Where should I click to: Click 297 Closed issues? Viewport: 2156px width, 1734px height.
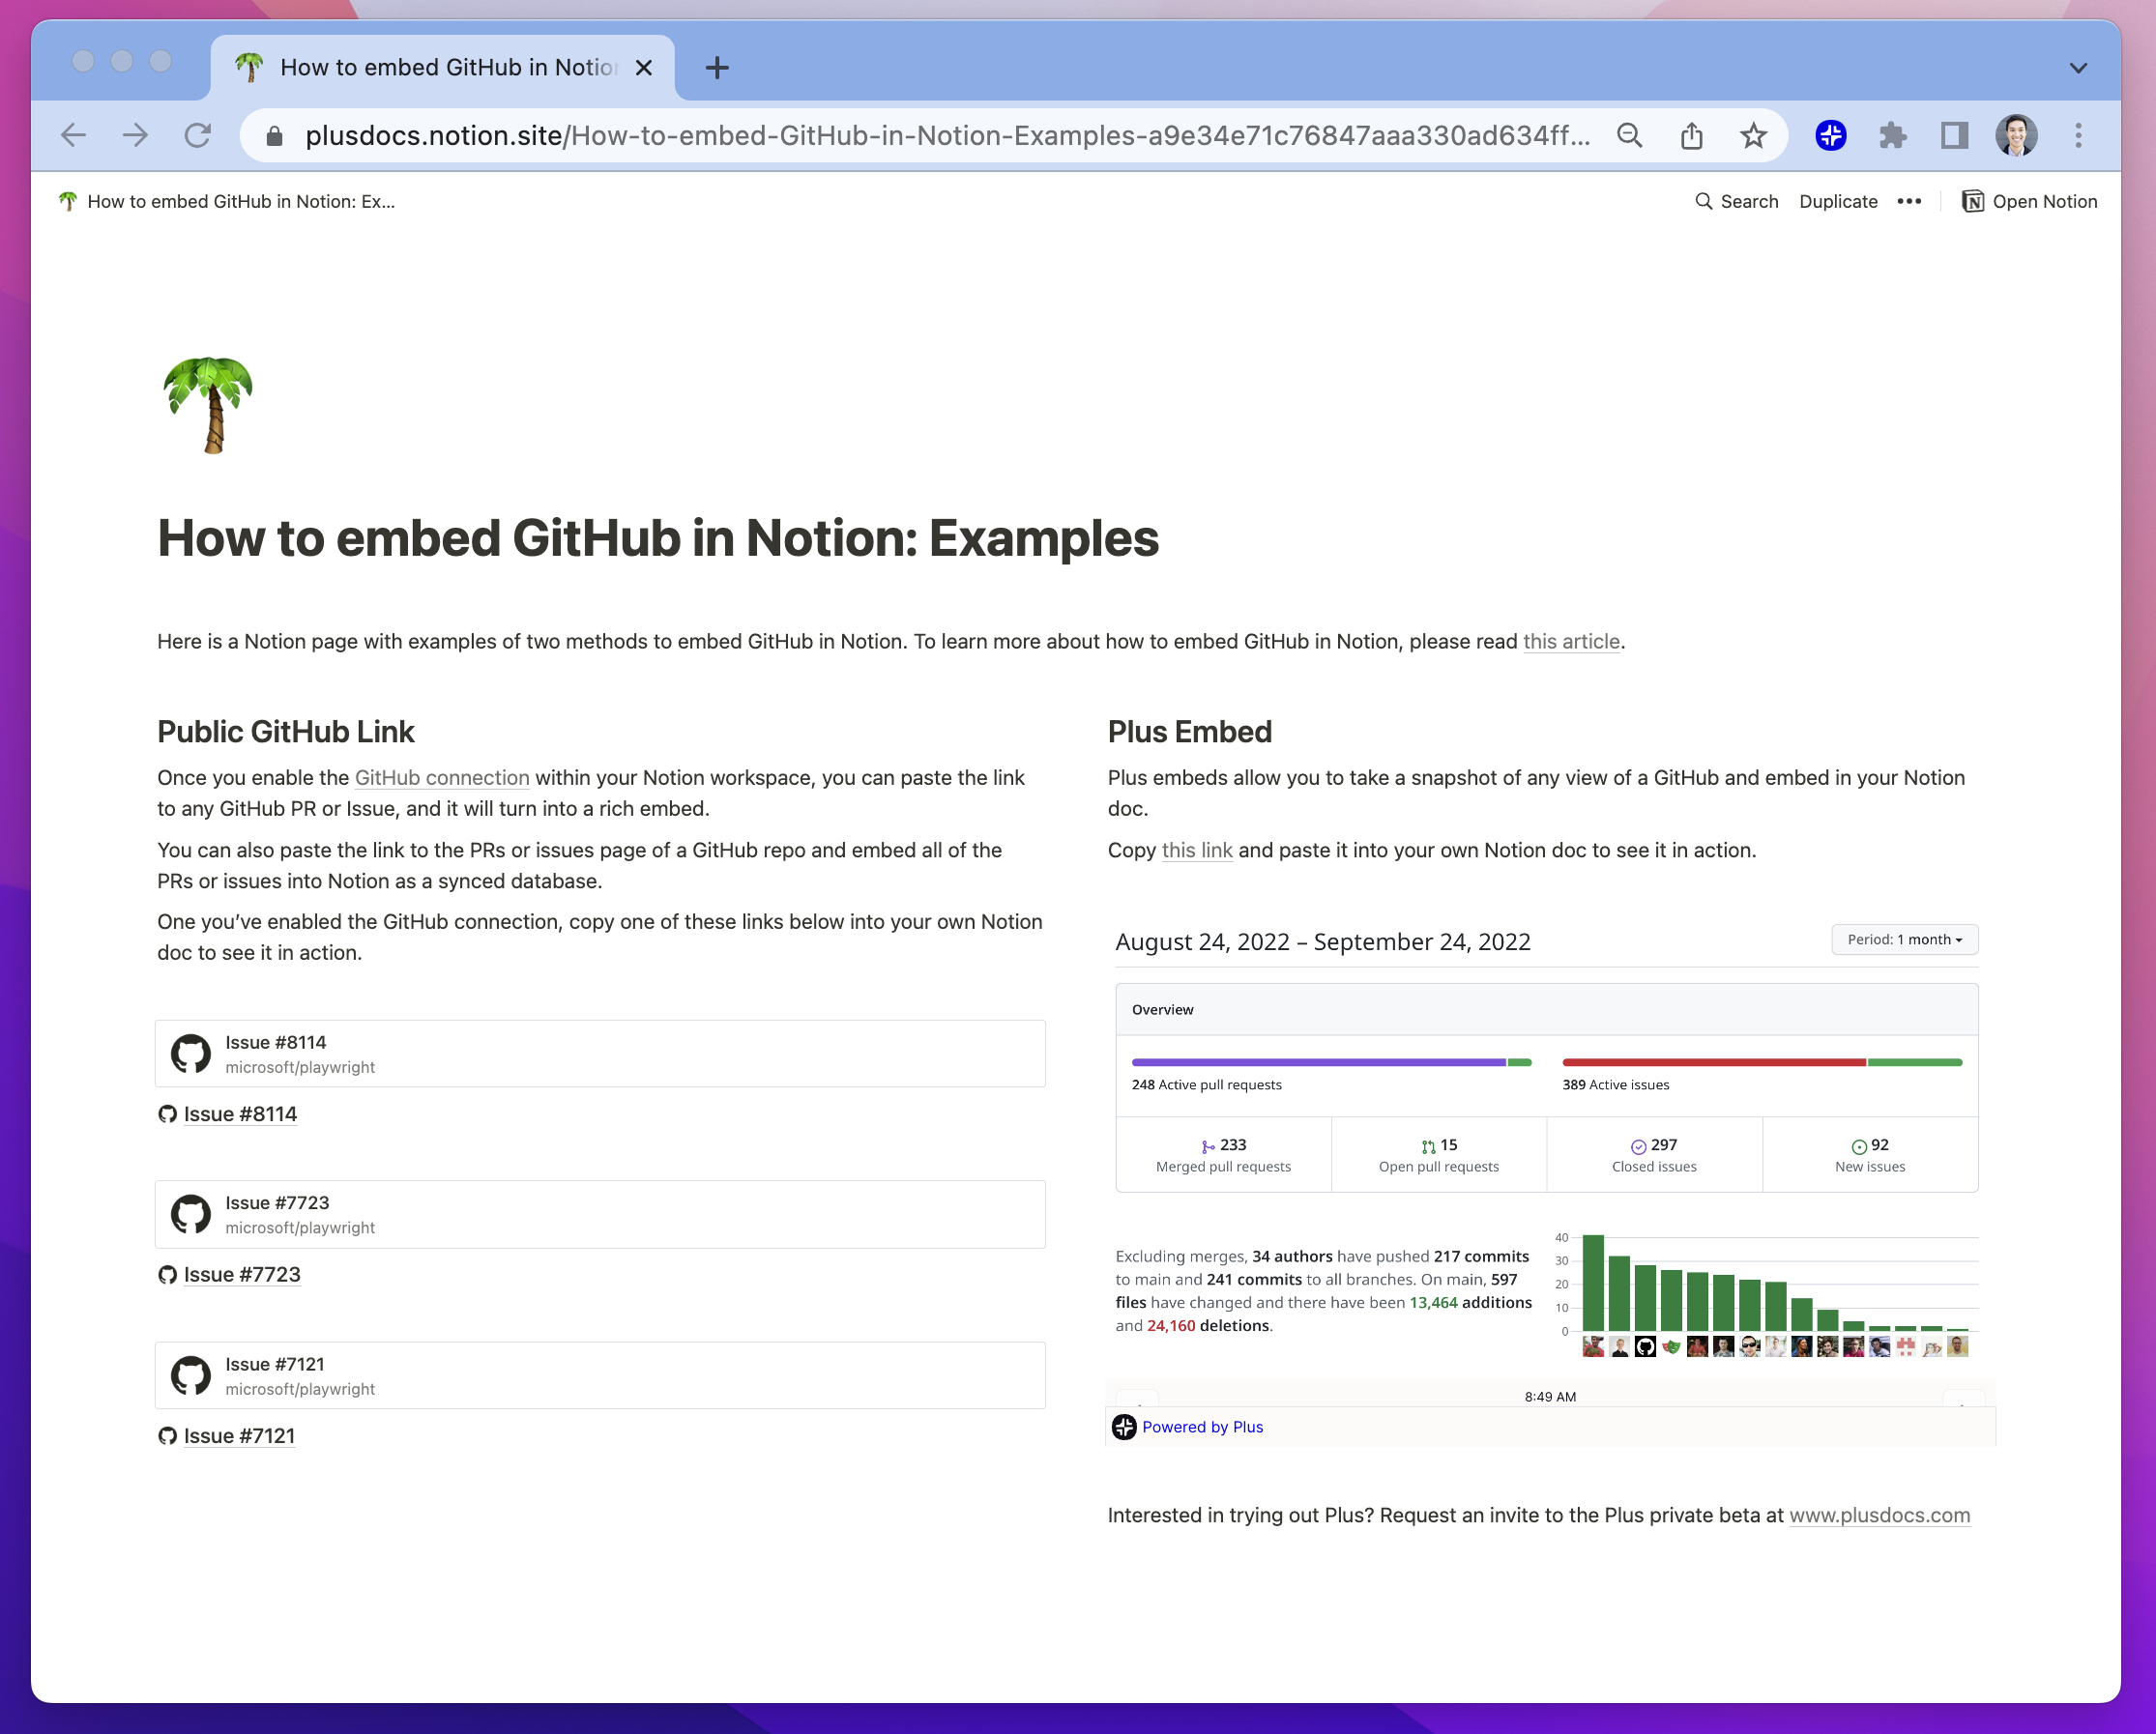point(1654,1154)
